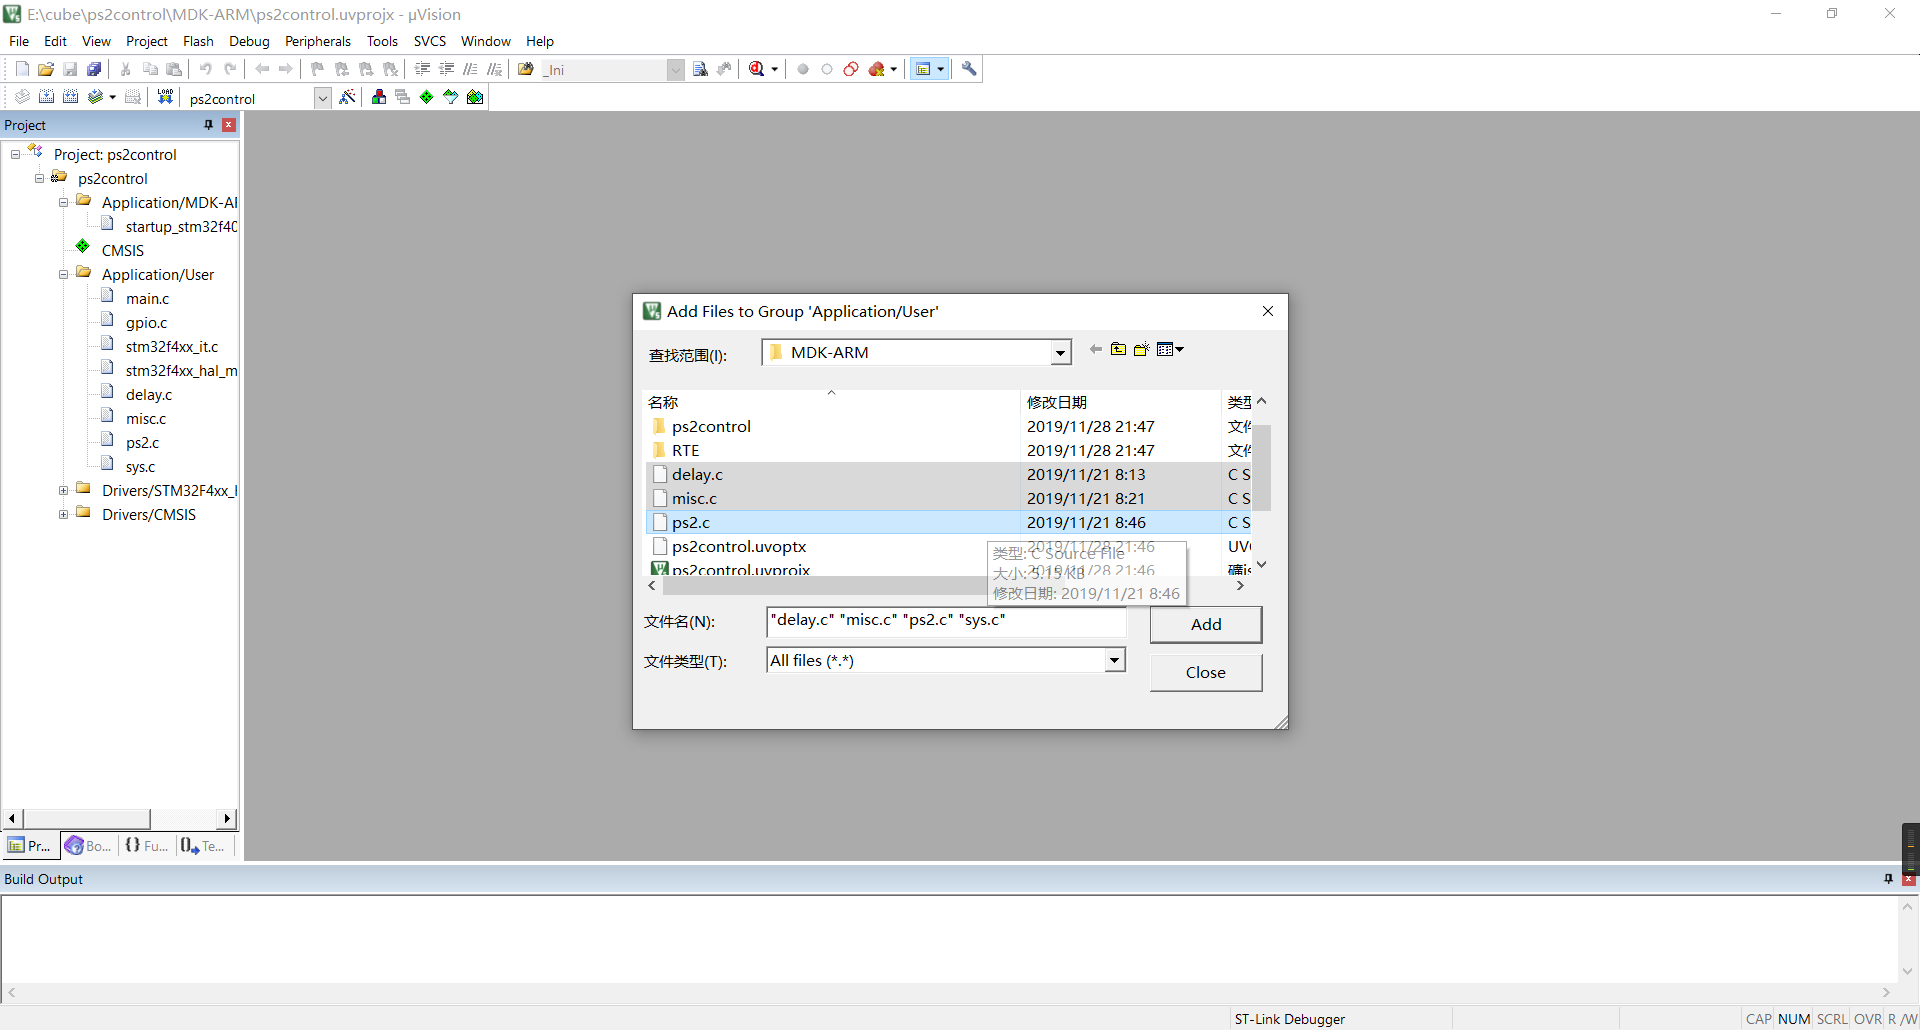Open Options for Target magic wand icon
Viewport: 1920px width, 1030px height.
tap(347, 97)
